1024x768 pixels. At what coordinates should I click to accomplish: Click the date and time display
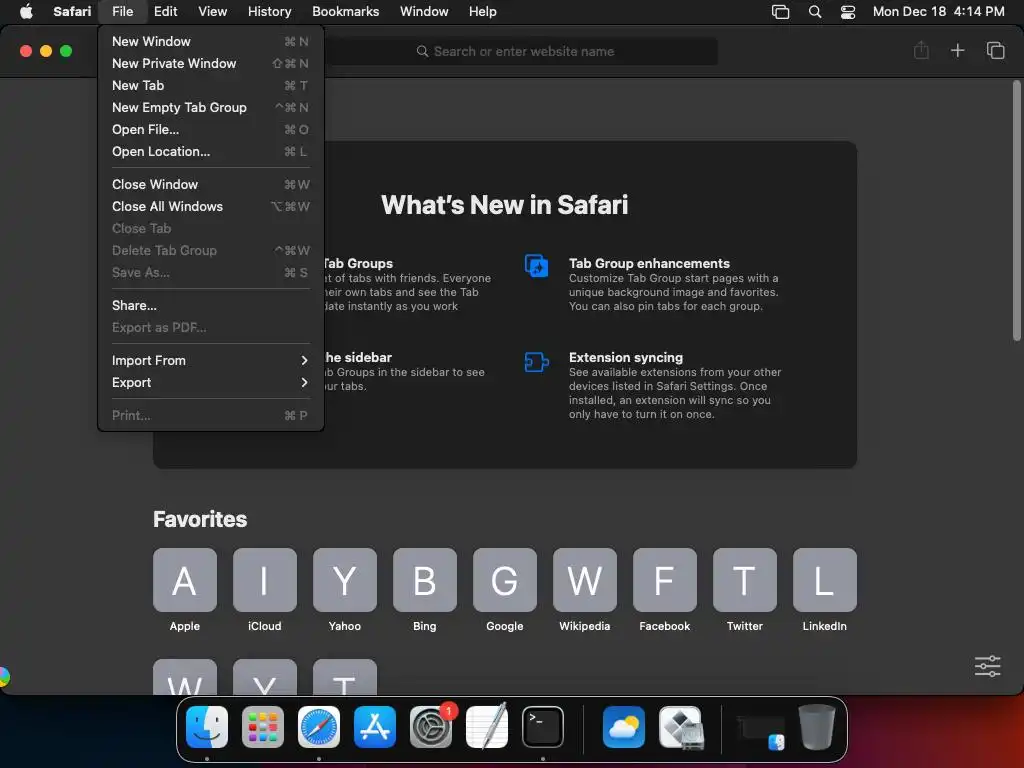(938, 11)
